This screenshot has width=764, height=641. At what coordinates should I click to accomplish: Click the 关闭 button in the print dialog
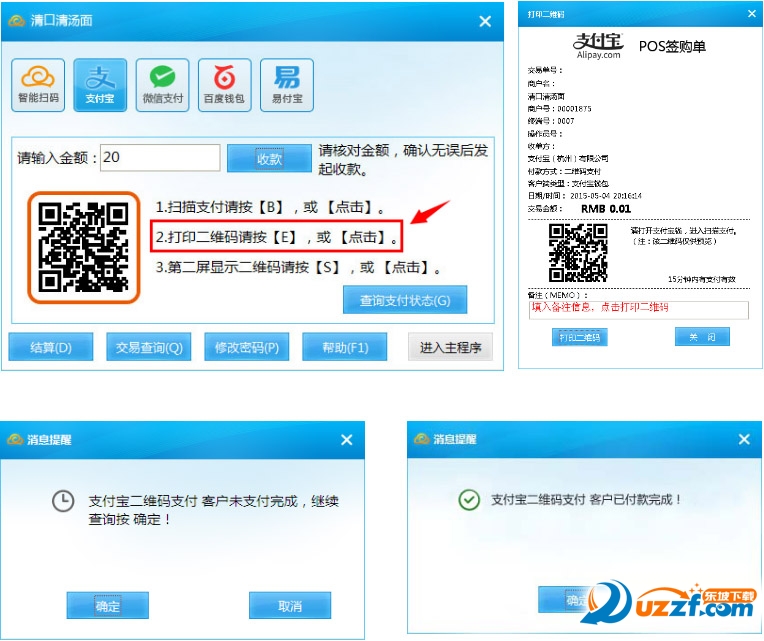[702, 337]
